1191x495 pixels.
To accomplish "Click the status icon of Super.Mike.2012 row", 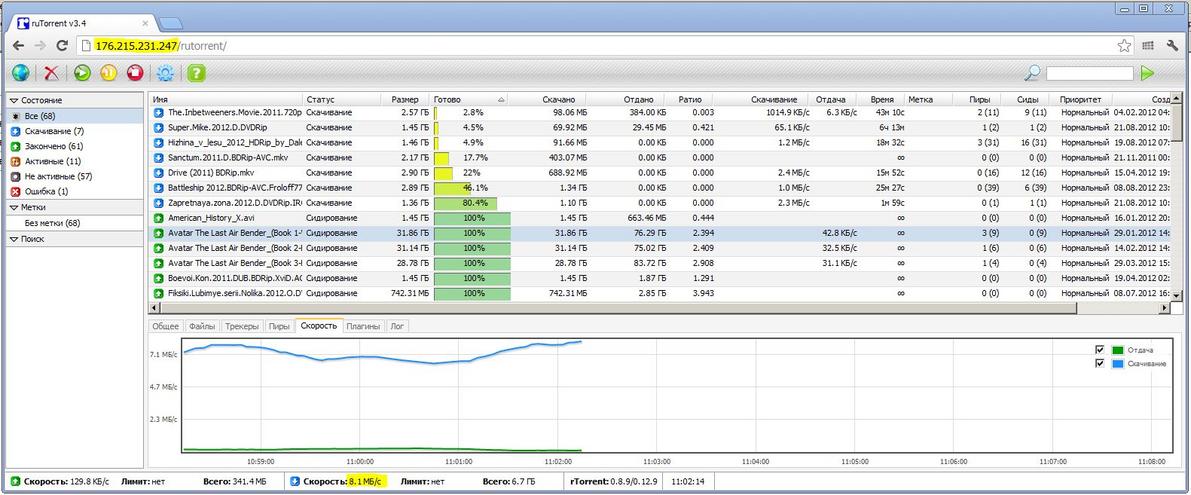I will pyautogui.click(x=160, y=128).
